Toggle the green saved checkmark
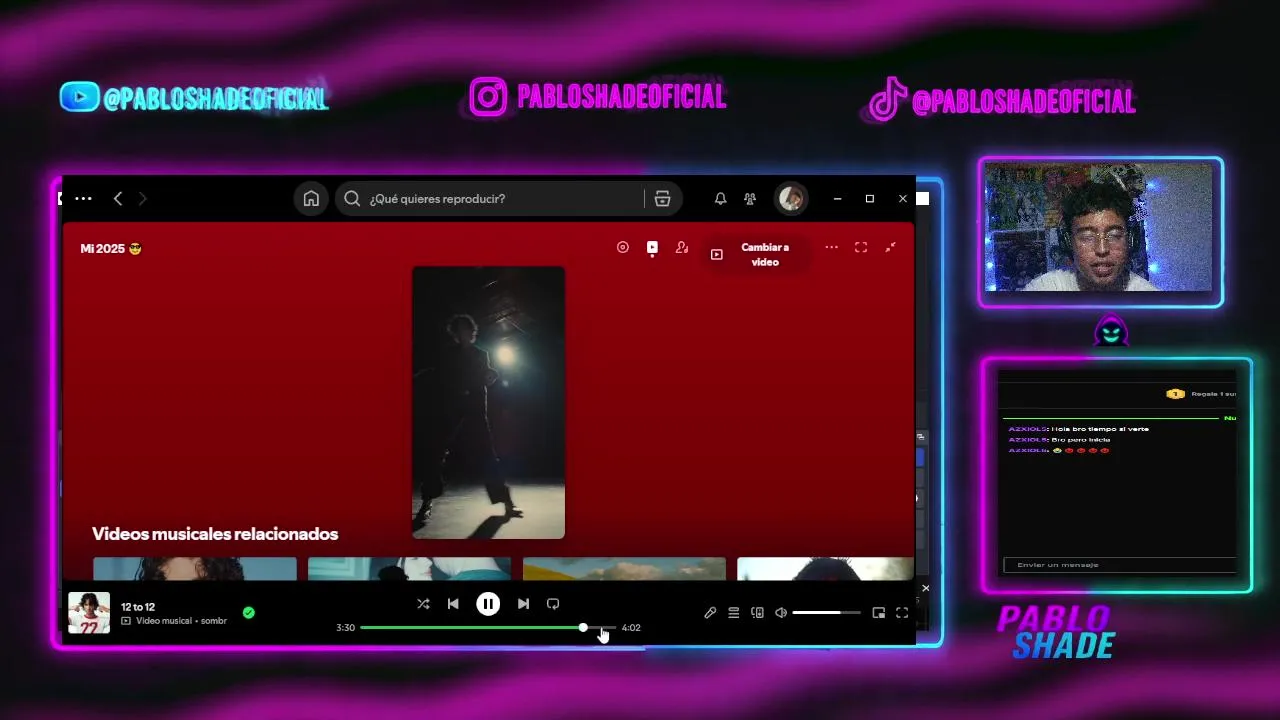This screenshot has height=720, width=1280. pyautogui.click(x=249, y=613)
